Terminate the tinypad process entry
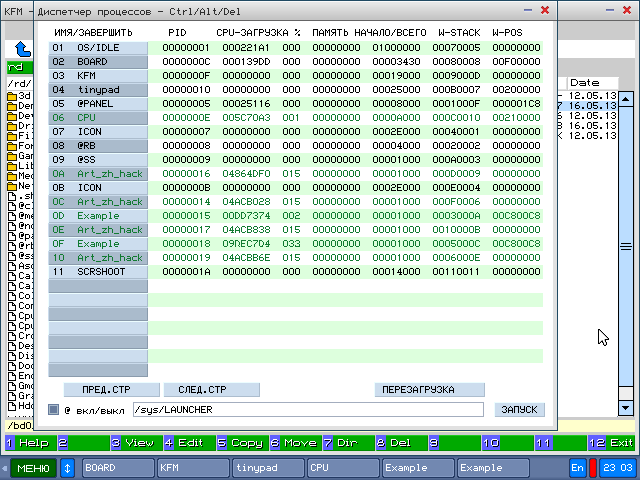This screenshot has height=480, width=640. (x=98, y=89)
